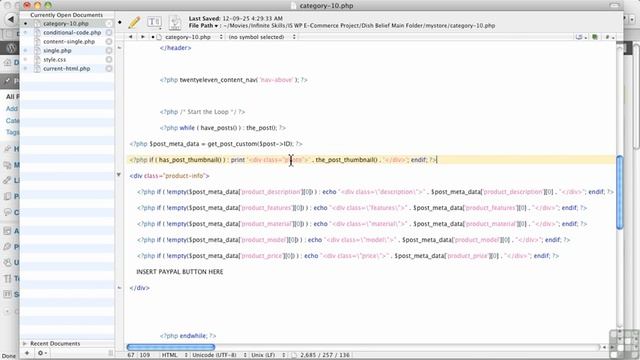
Task: Click the horizontal scrollbar thumb
Action: [x=171, y=347]
